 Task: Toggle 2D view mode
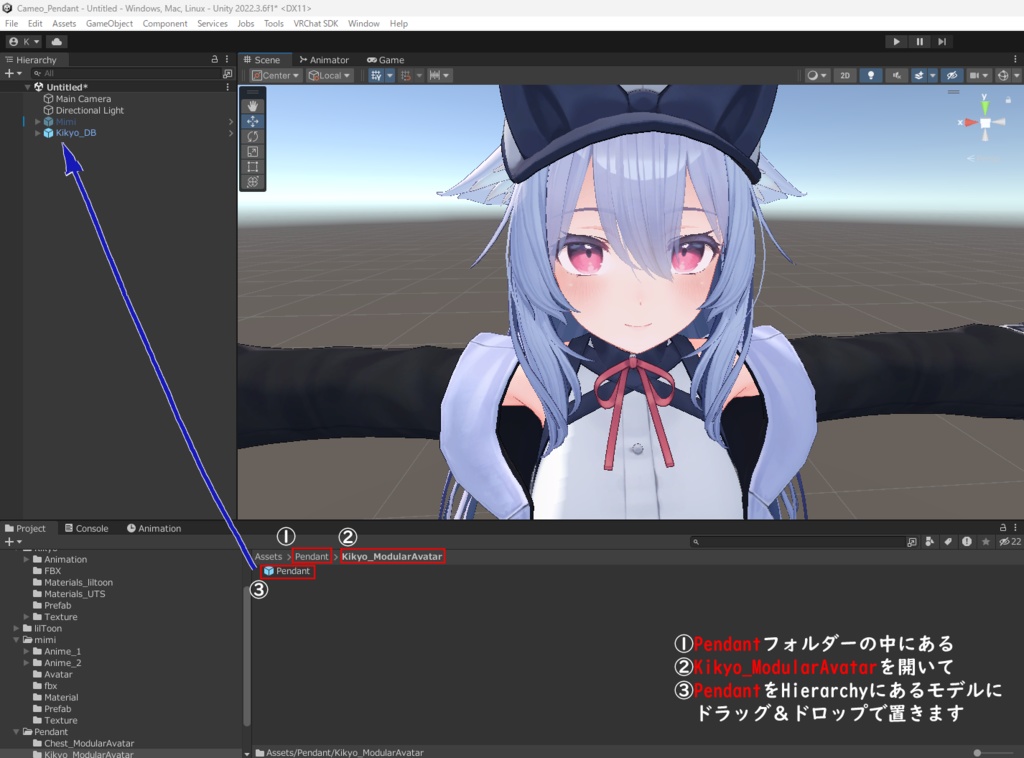(x=845, y=74)
